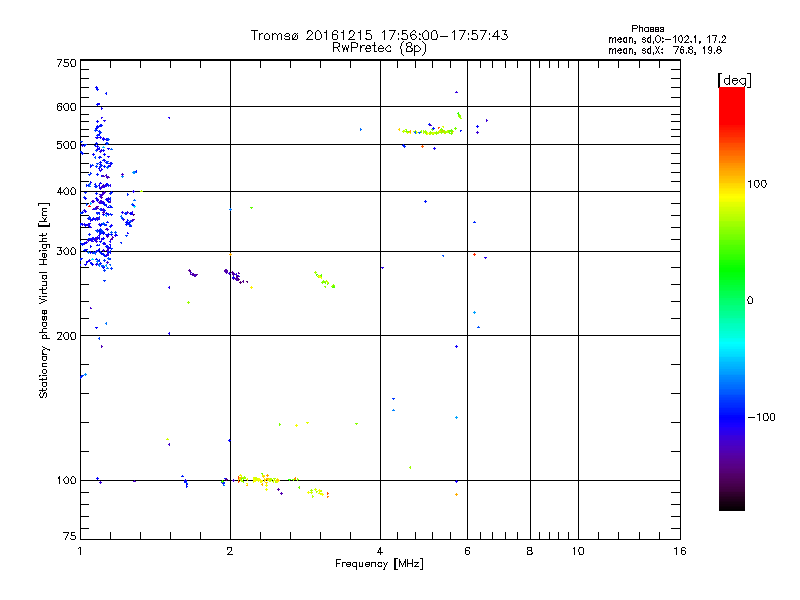Click the green echo cluster near 3 MHz, 260 km

click(324, 280)
